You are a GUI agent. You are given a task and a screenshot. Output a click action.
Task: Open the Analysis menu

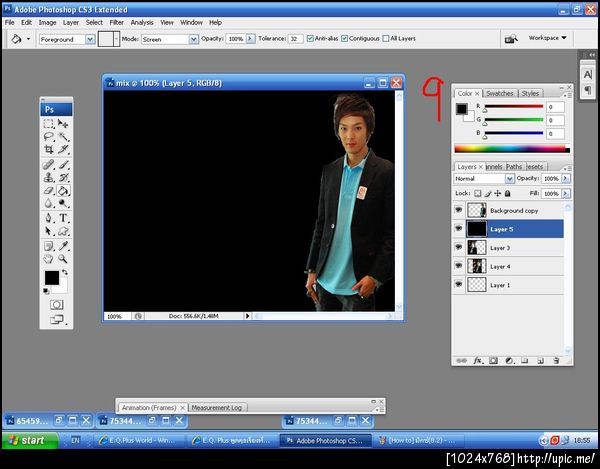point(142,23)
